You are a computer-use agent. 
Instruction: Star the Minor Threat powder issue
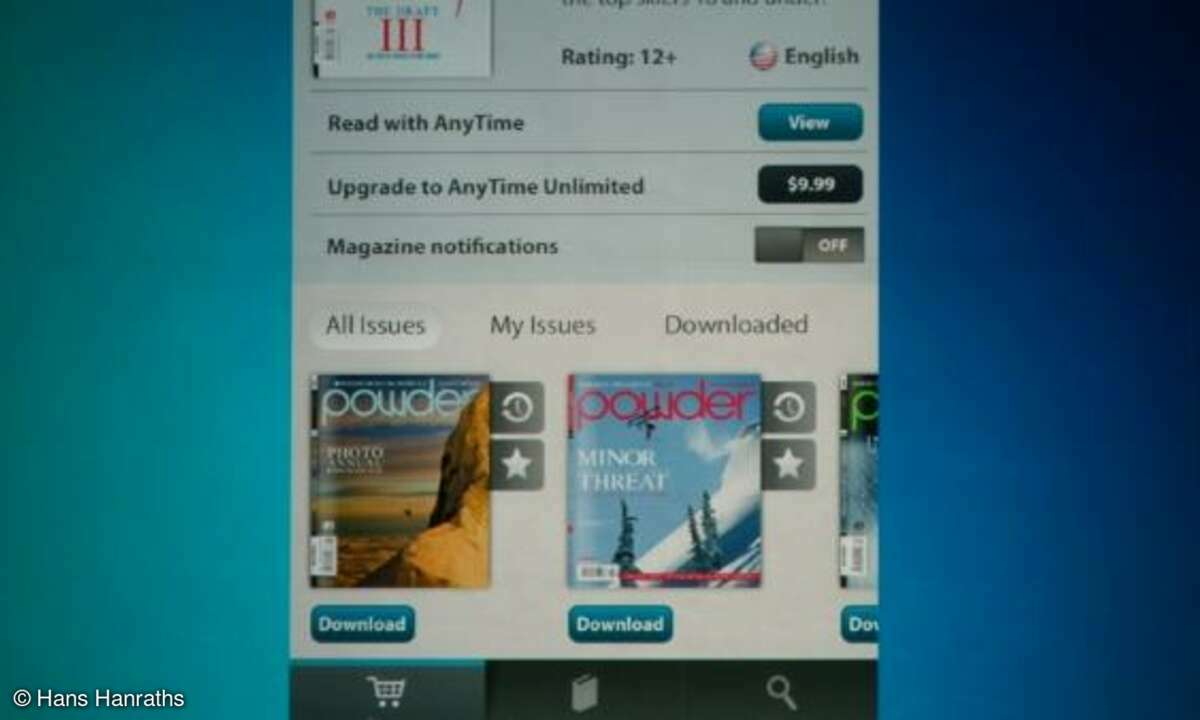click(x=789, y=465)
